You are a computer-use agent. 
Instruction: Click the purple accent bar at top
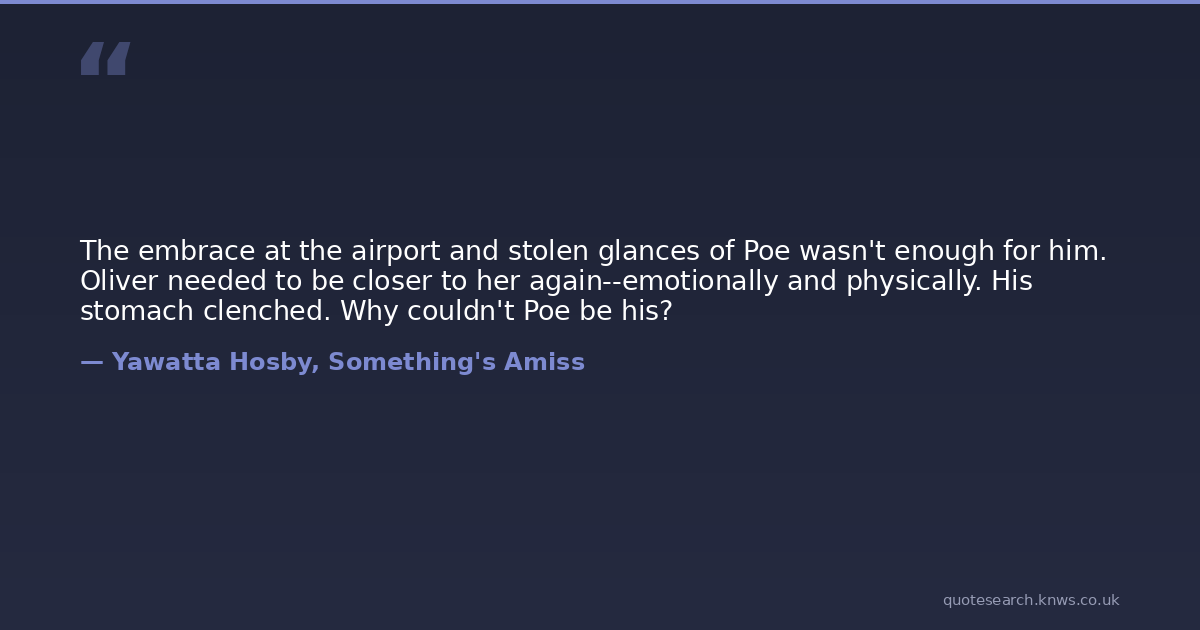click(x=600, y=2)
